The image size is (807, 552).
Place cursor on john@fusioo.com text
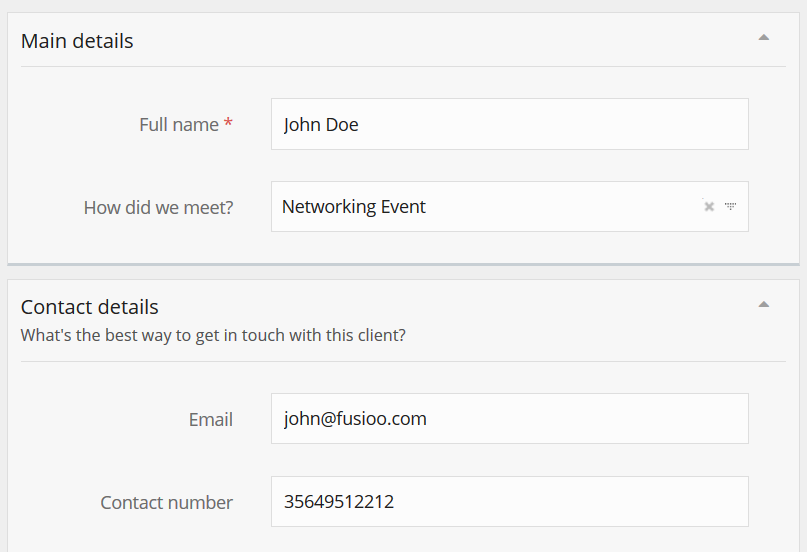pos(355,419)
